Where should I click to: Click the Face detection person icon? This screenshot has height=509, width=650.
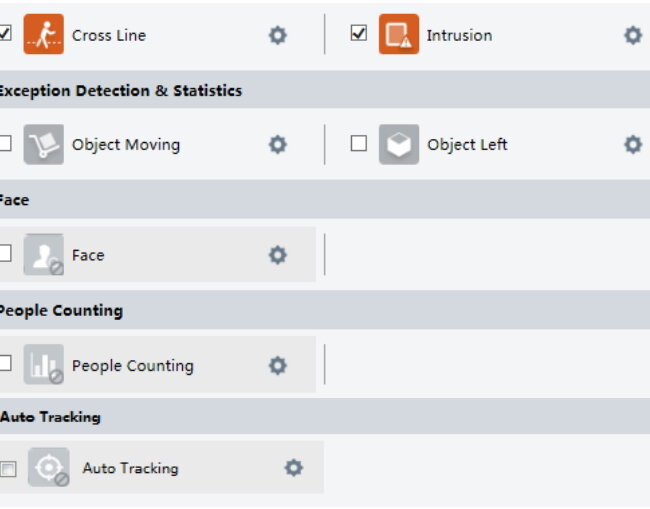44,254
